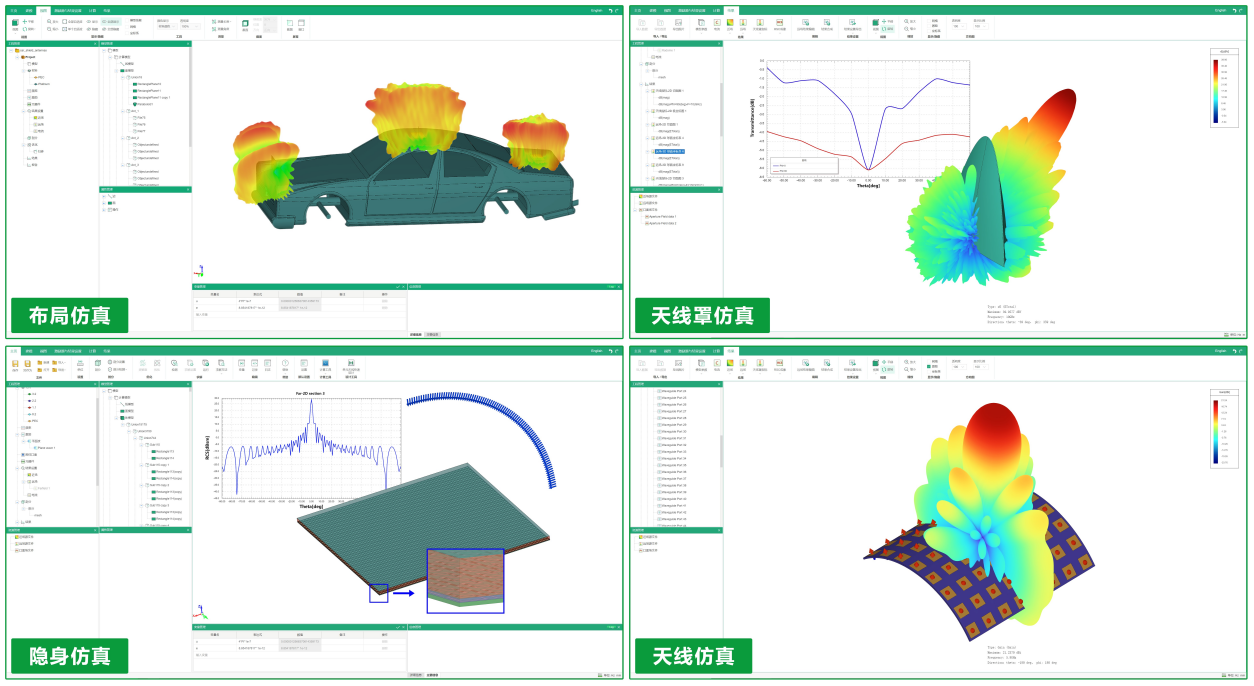This screenshot has height=686, width=1254.
Task: Click the zoom-in magnifier in 天线罩仿真 ribbon
Action: 906,21
